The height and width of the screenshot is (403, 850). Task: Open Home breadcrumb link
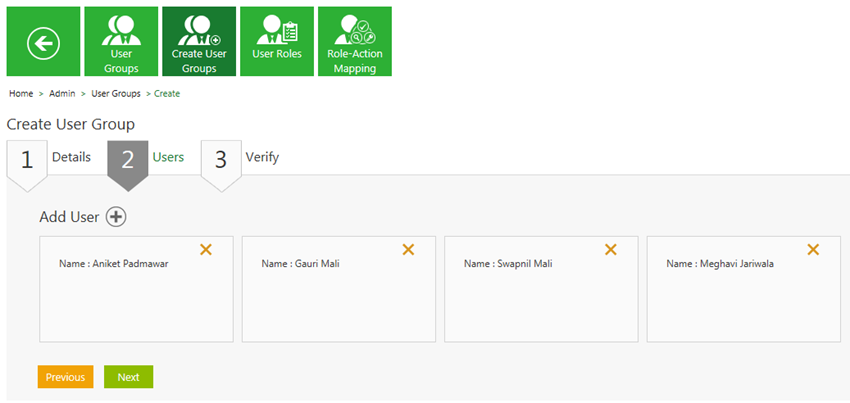click(x=21, y=94)
